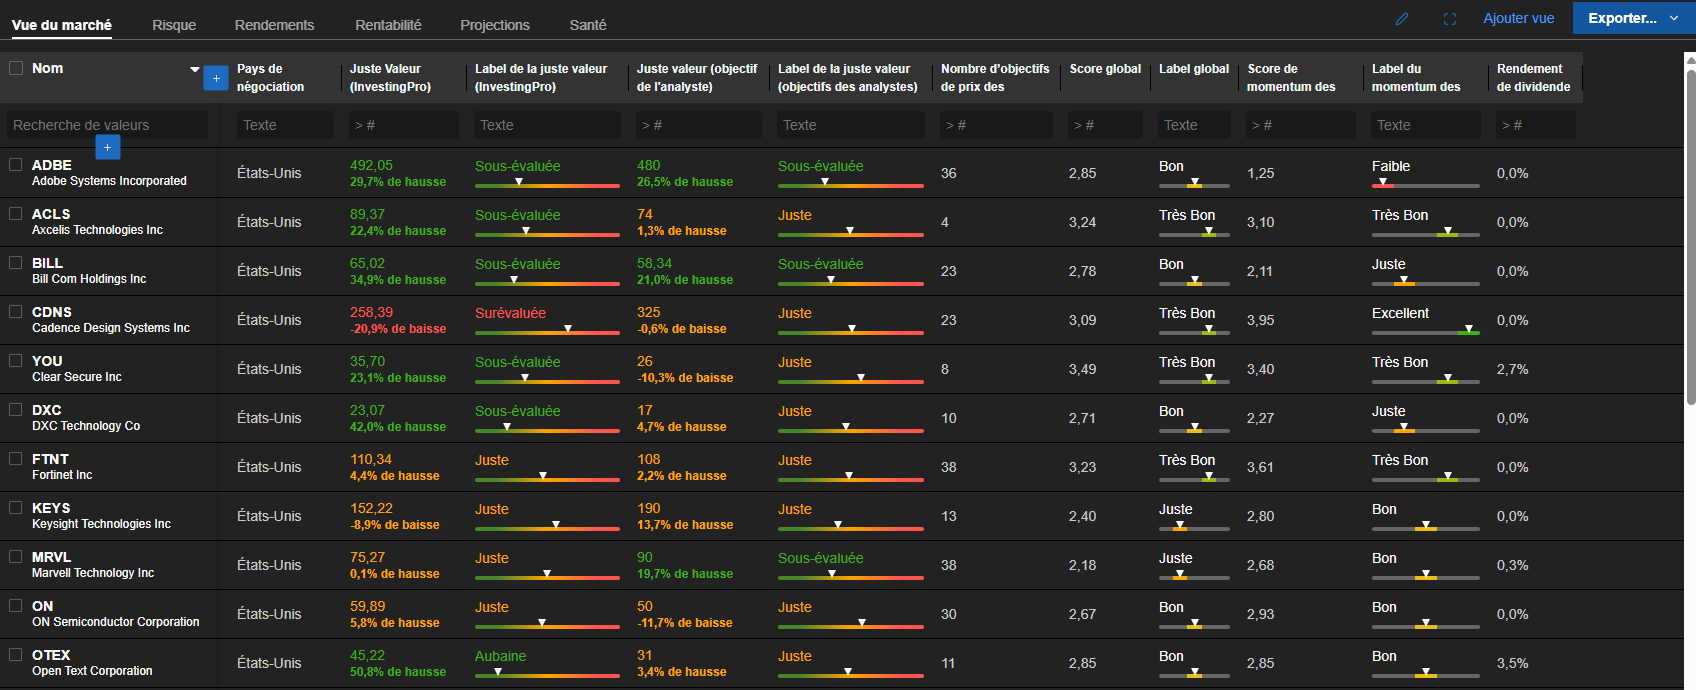Select the DXC row checkbox

16,409
